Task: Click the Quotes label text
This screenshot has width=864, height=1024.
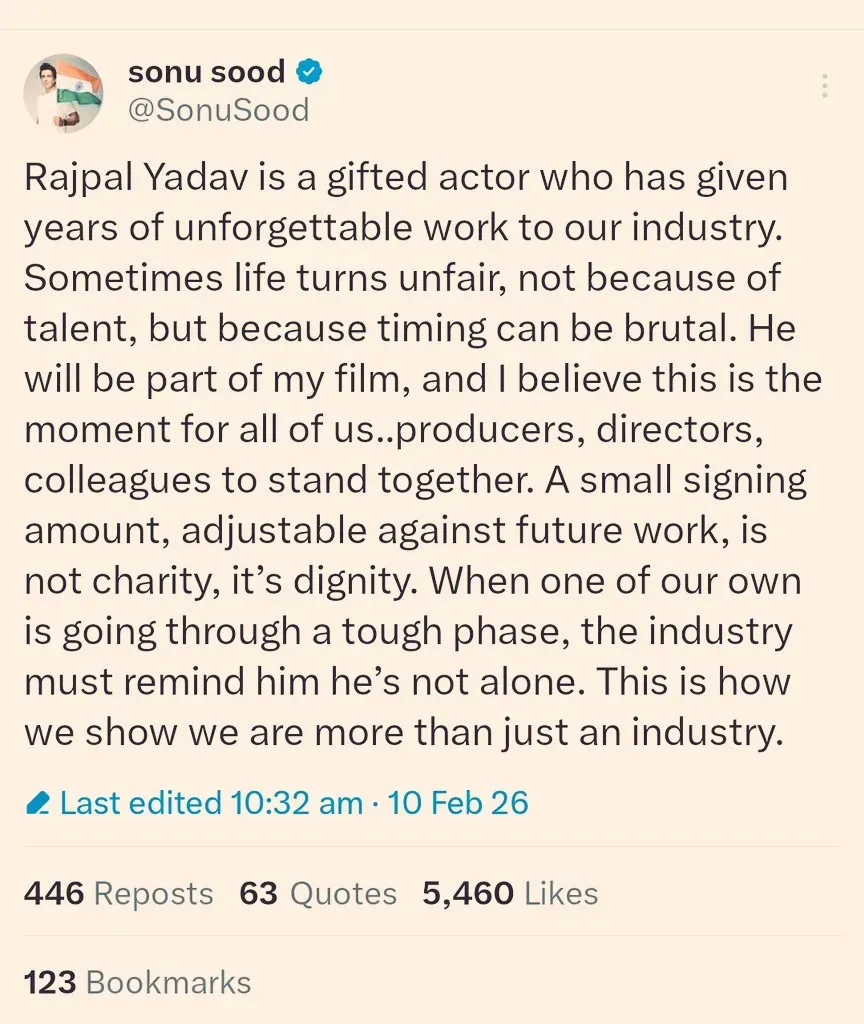Action: point(349,894)
